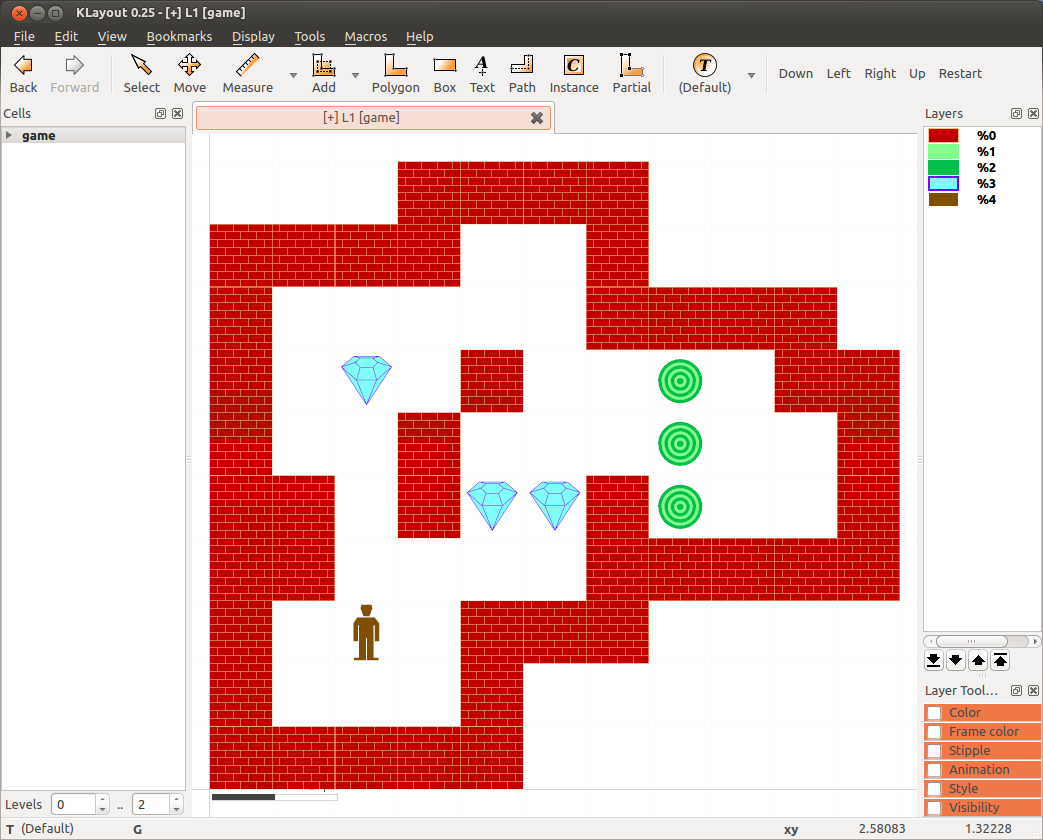This screenshot has height=840, width=1043.
Task: Activate the Partial selection tool
Action: (x=631, y=74)
